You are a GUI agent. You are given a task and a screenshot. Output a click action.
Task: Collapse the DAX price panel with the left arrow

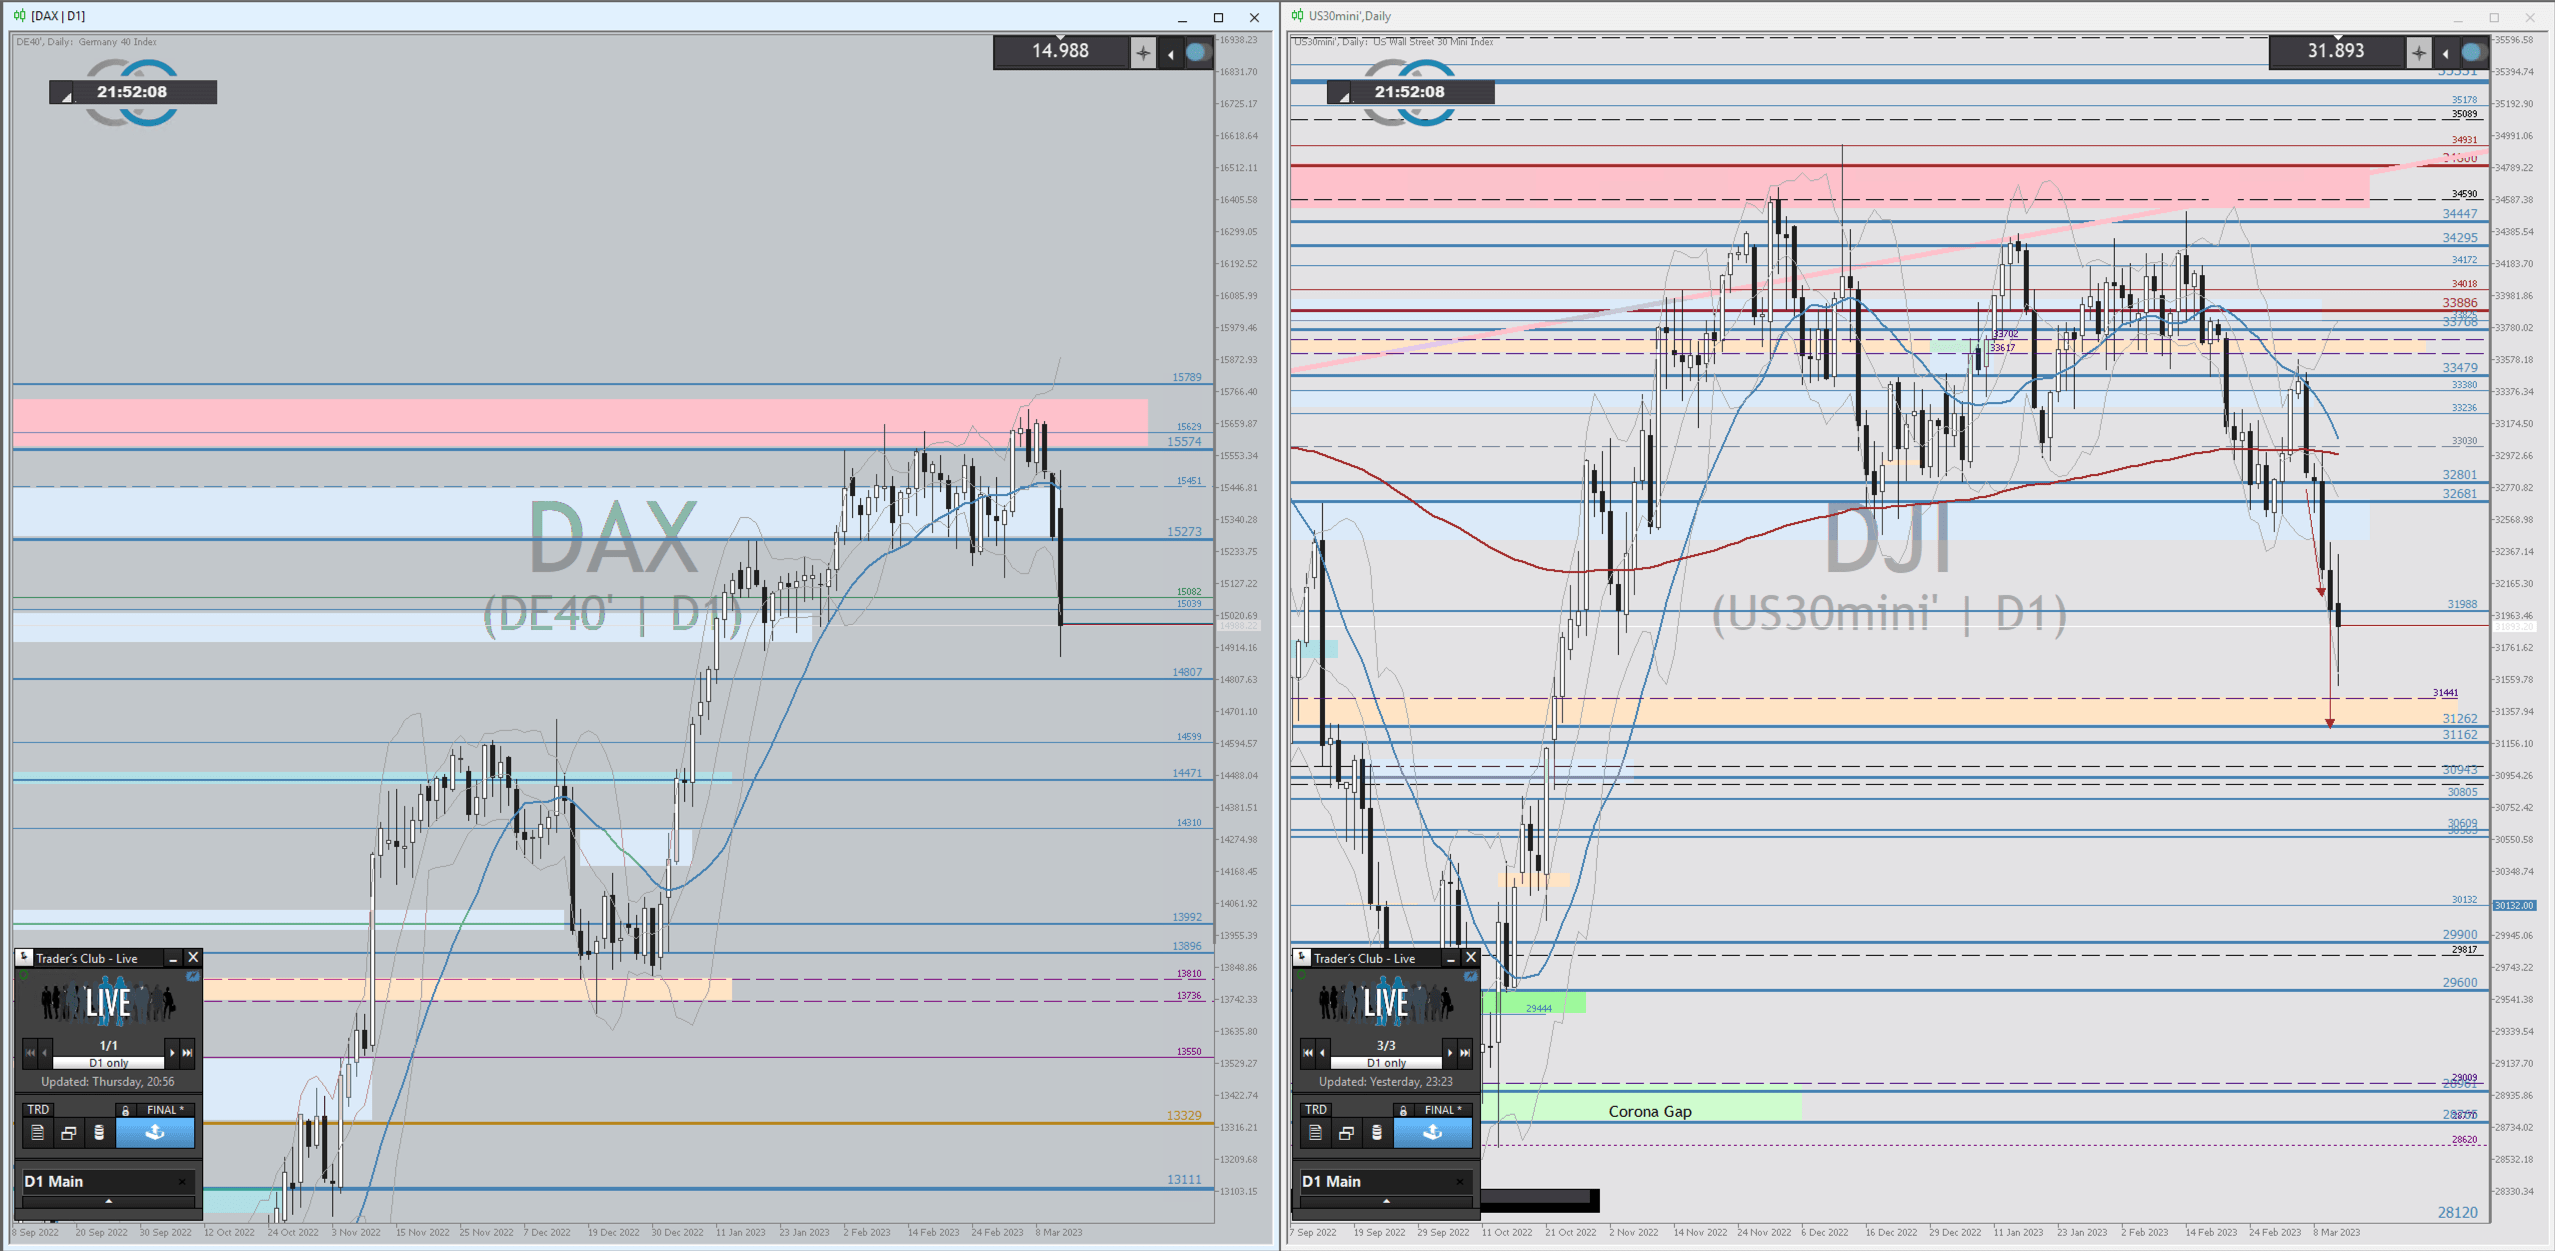[1170, 54]
